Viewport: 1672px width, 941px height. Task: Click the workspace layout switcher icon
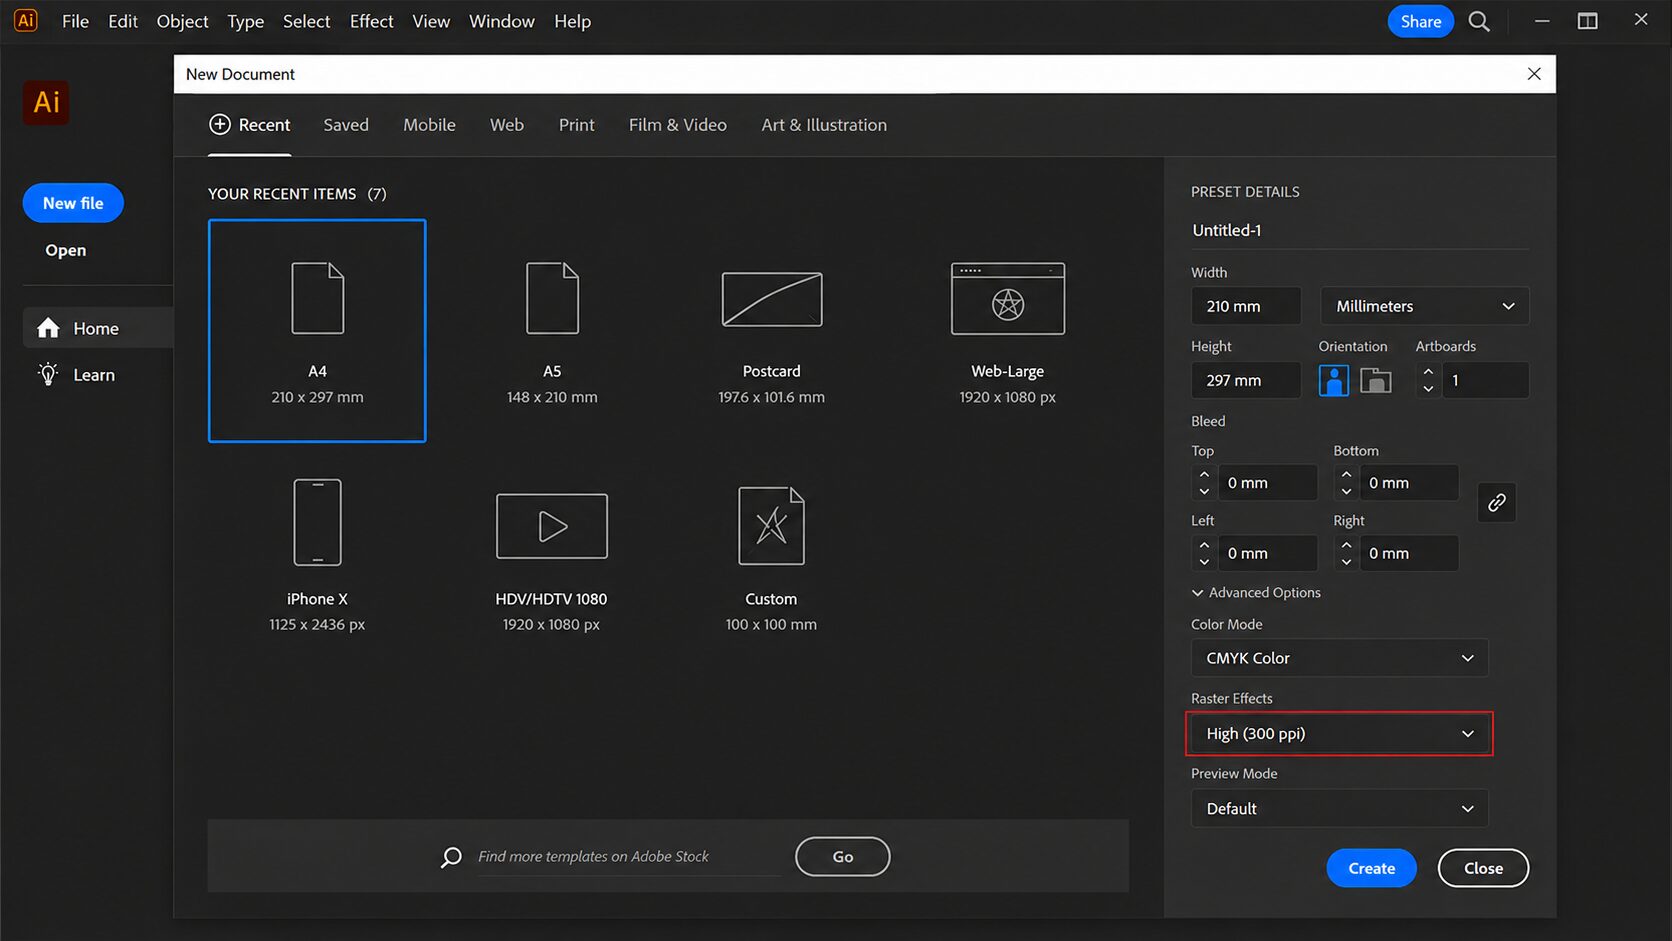coord(1587,21)
